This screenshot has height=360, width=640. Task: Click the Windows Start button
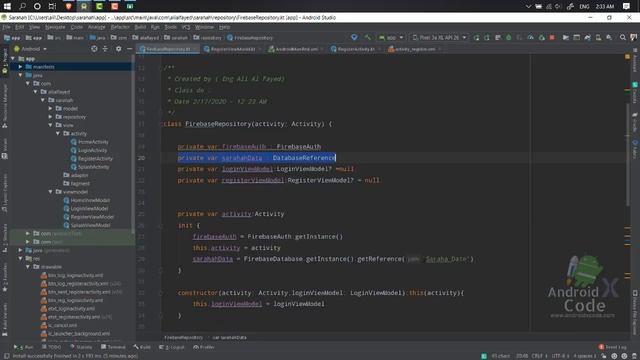pyautogui.click(x=7, y=6)
